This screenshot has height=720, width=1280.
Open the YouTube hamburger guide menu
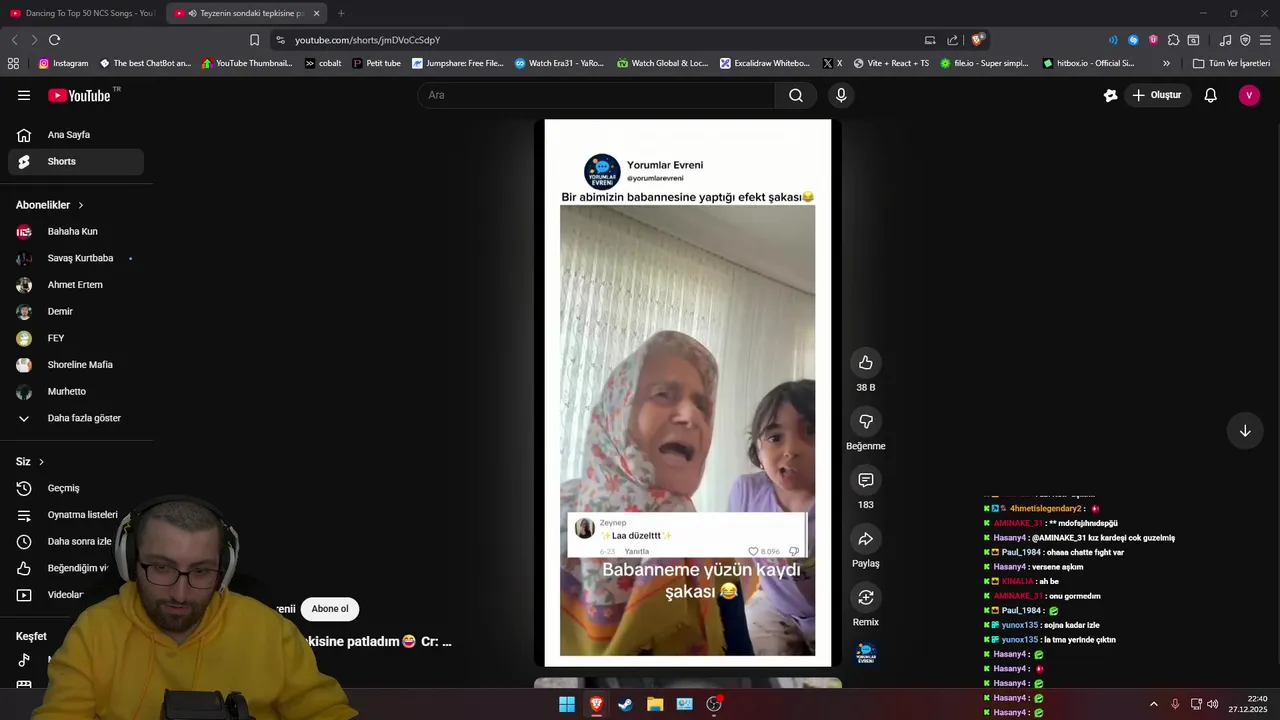pyautogui.click(x=24, y=95)
